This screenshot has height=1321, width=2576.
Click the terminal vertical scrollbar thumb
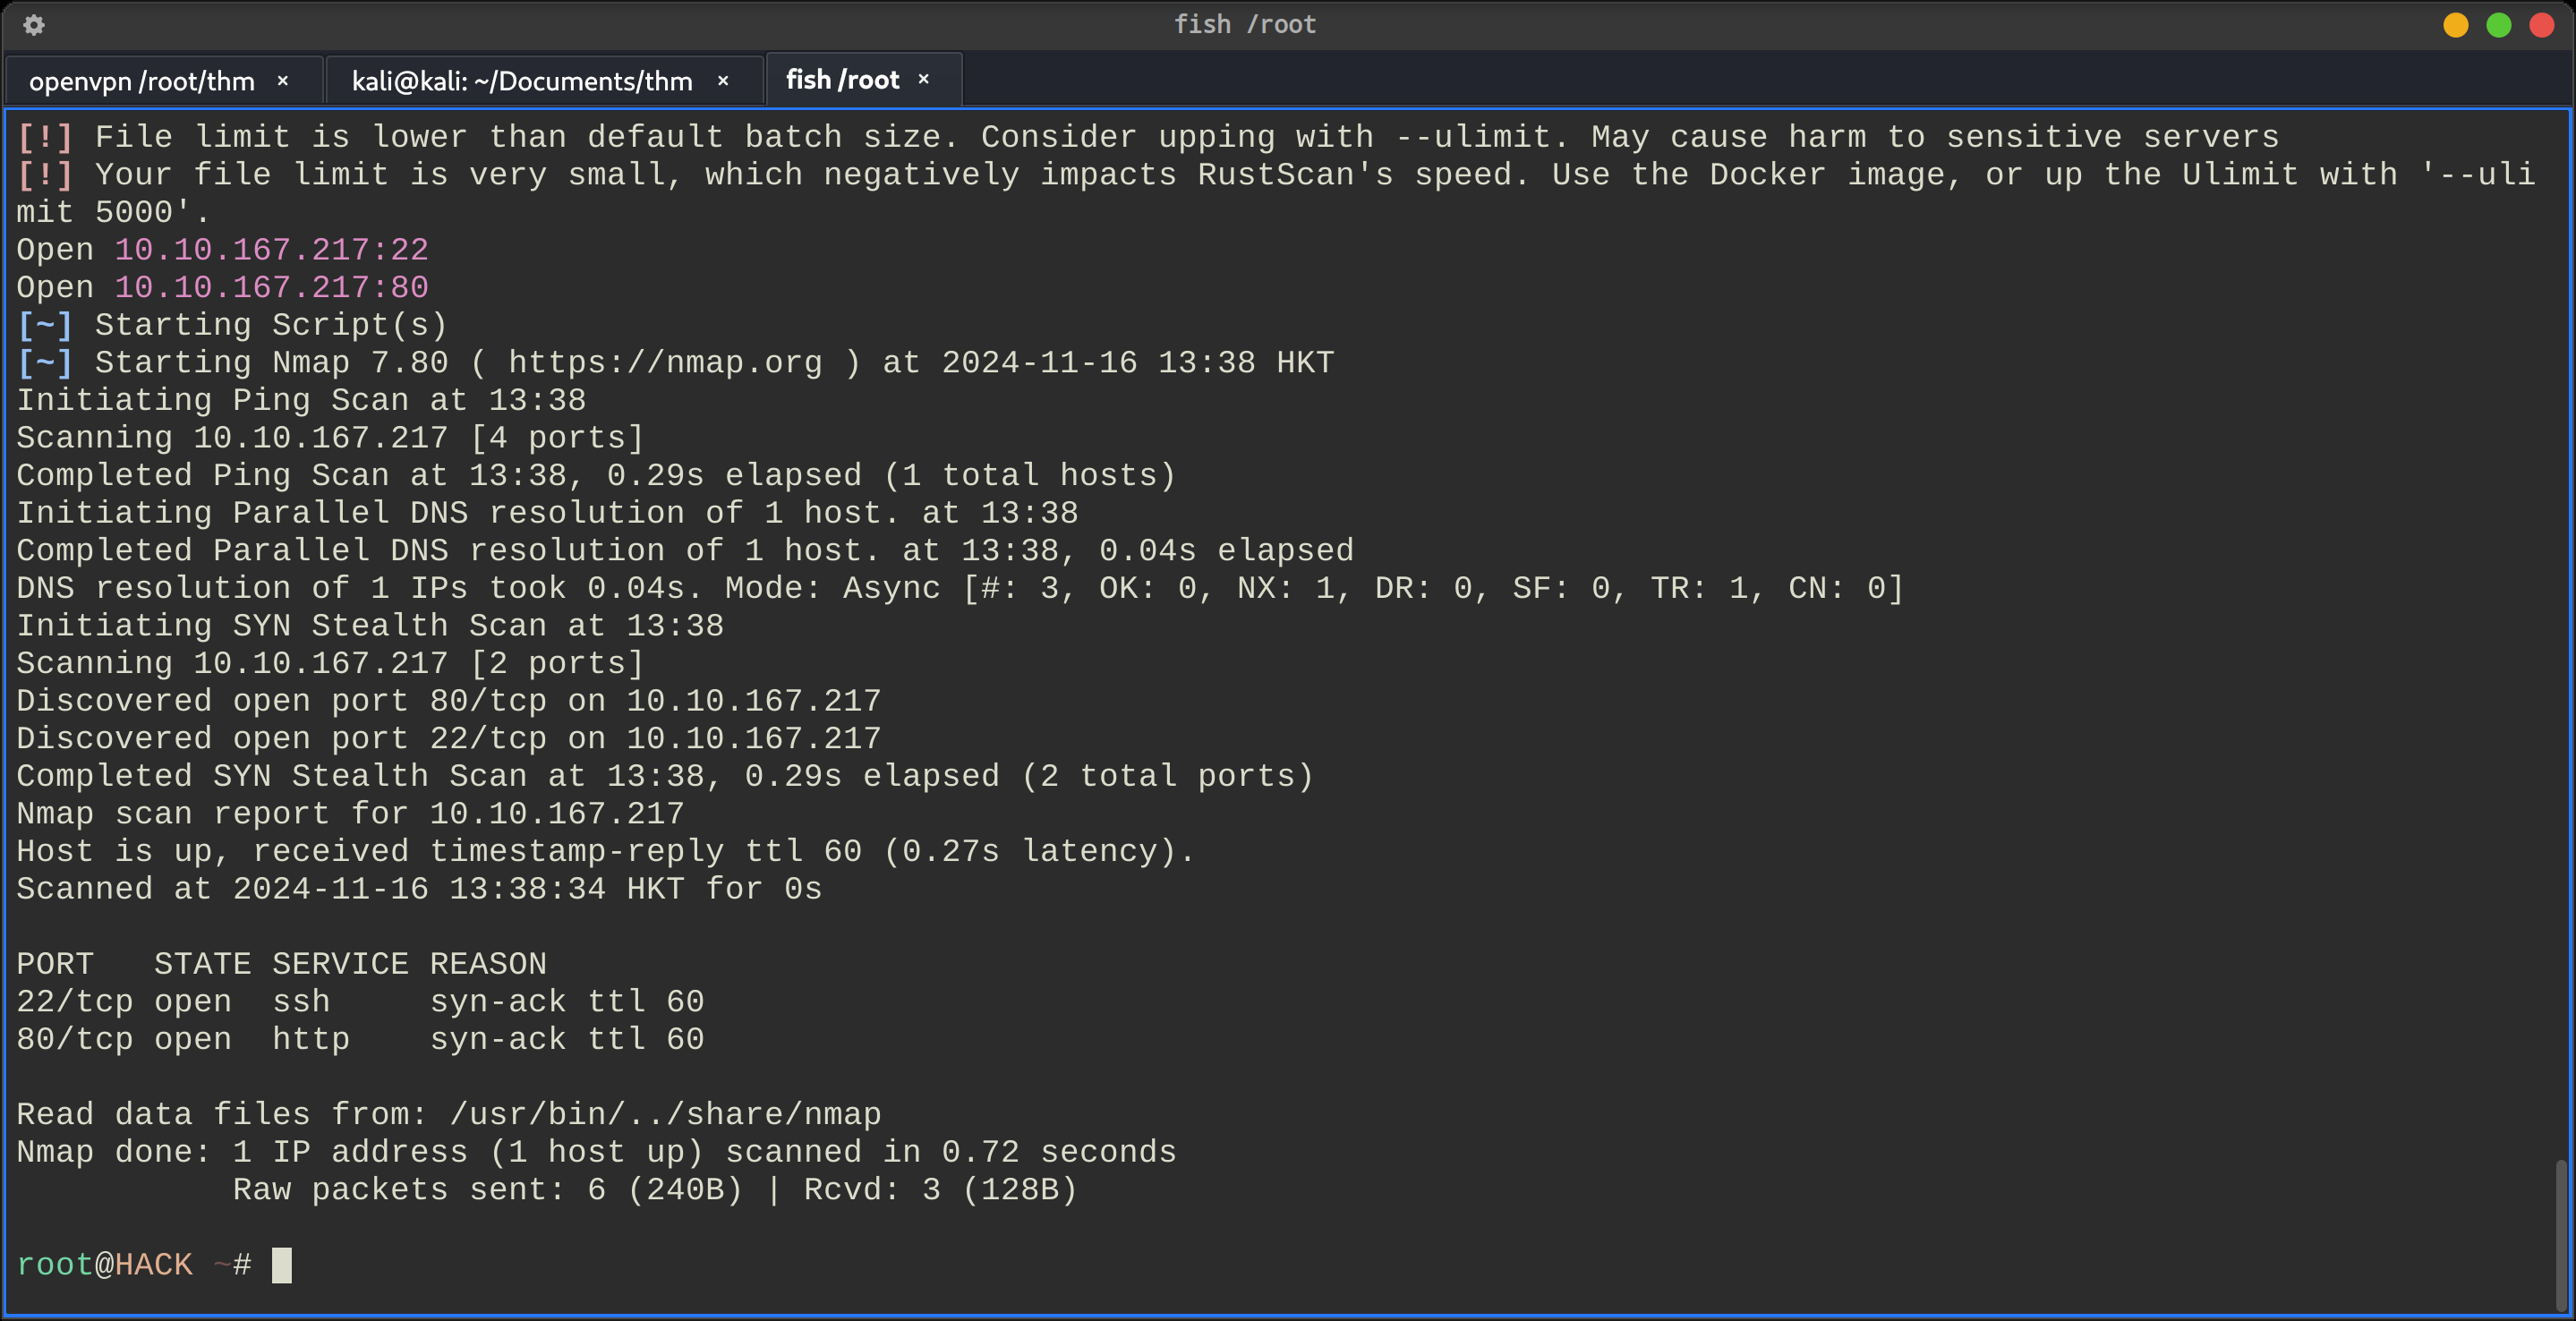pyautogui.click(x=2560, y=1234)
